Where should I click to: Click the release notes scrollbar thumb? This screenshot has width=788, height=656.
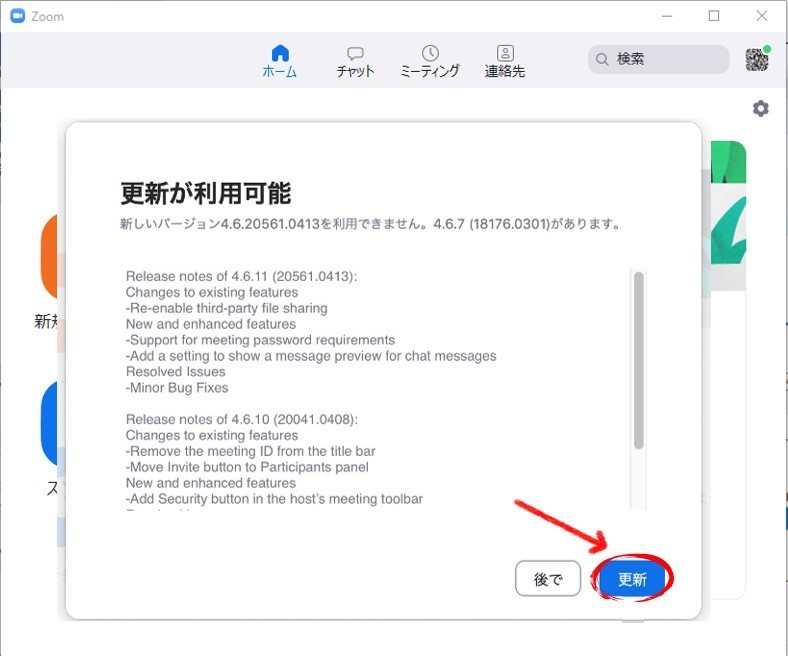(638, 360)
